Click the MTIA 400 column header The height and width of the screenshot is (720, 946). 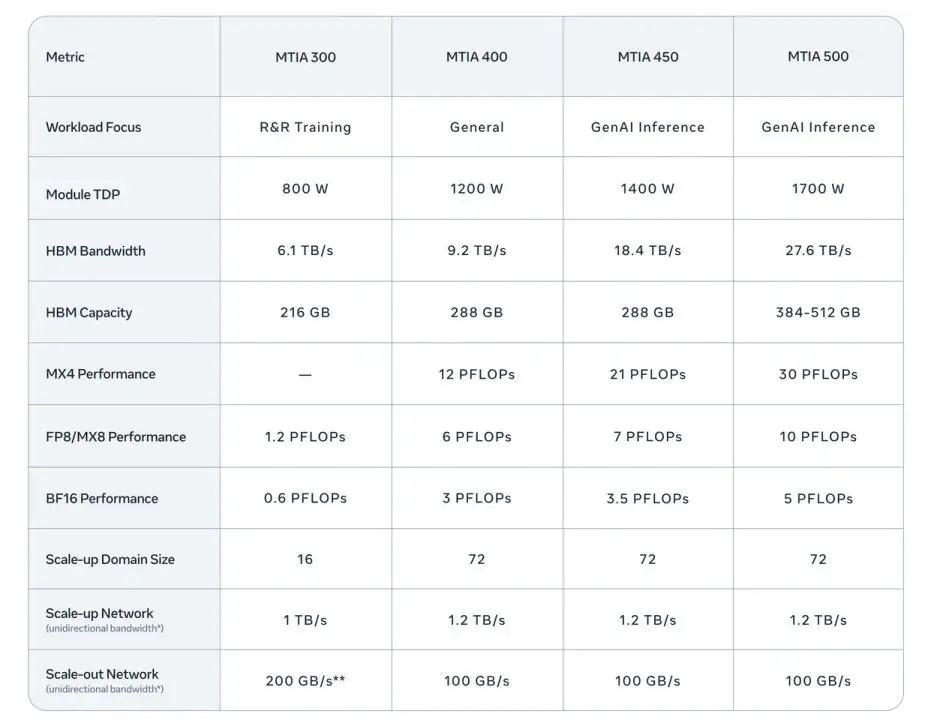pyautogui.click(x=476, y=57)
